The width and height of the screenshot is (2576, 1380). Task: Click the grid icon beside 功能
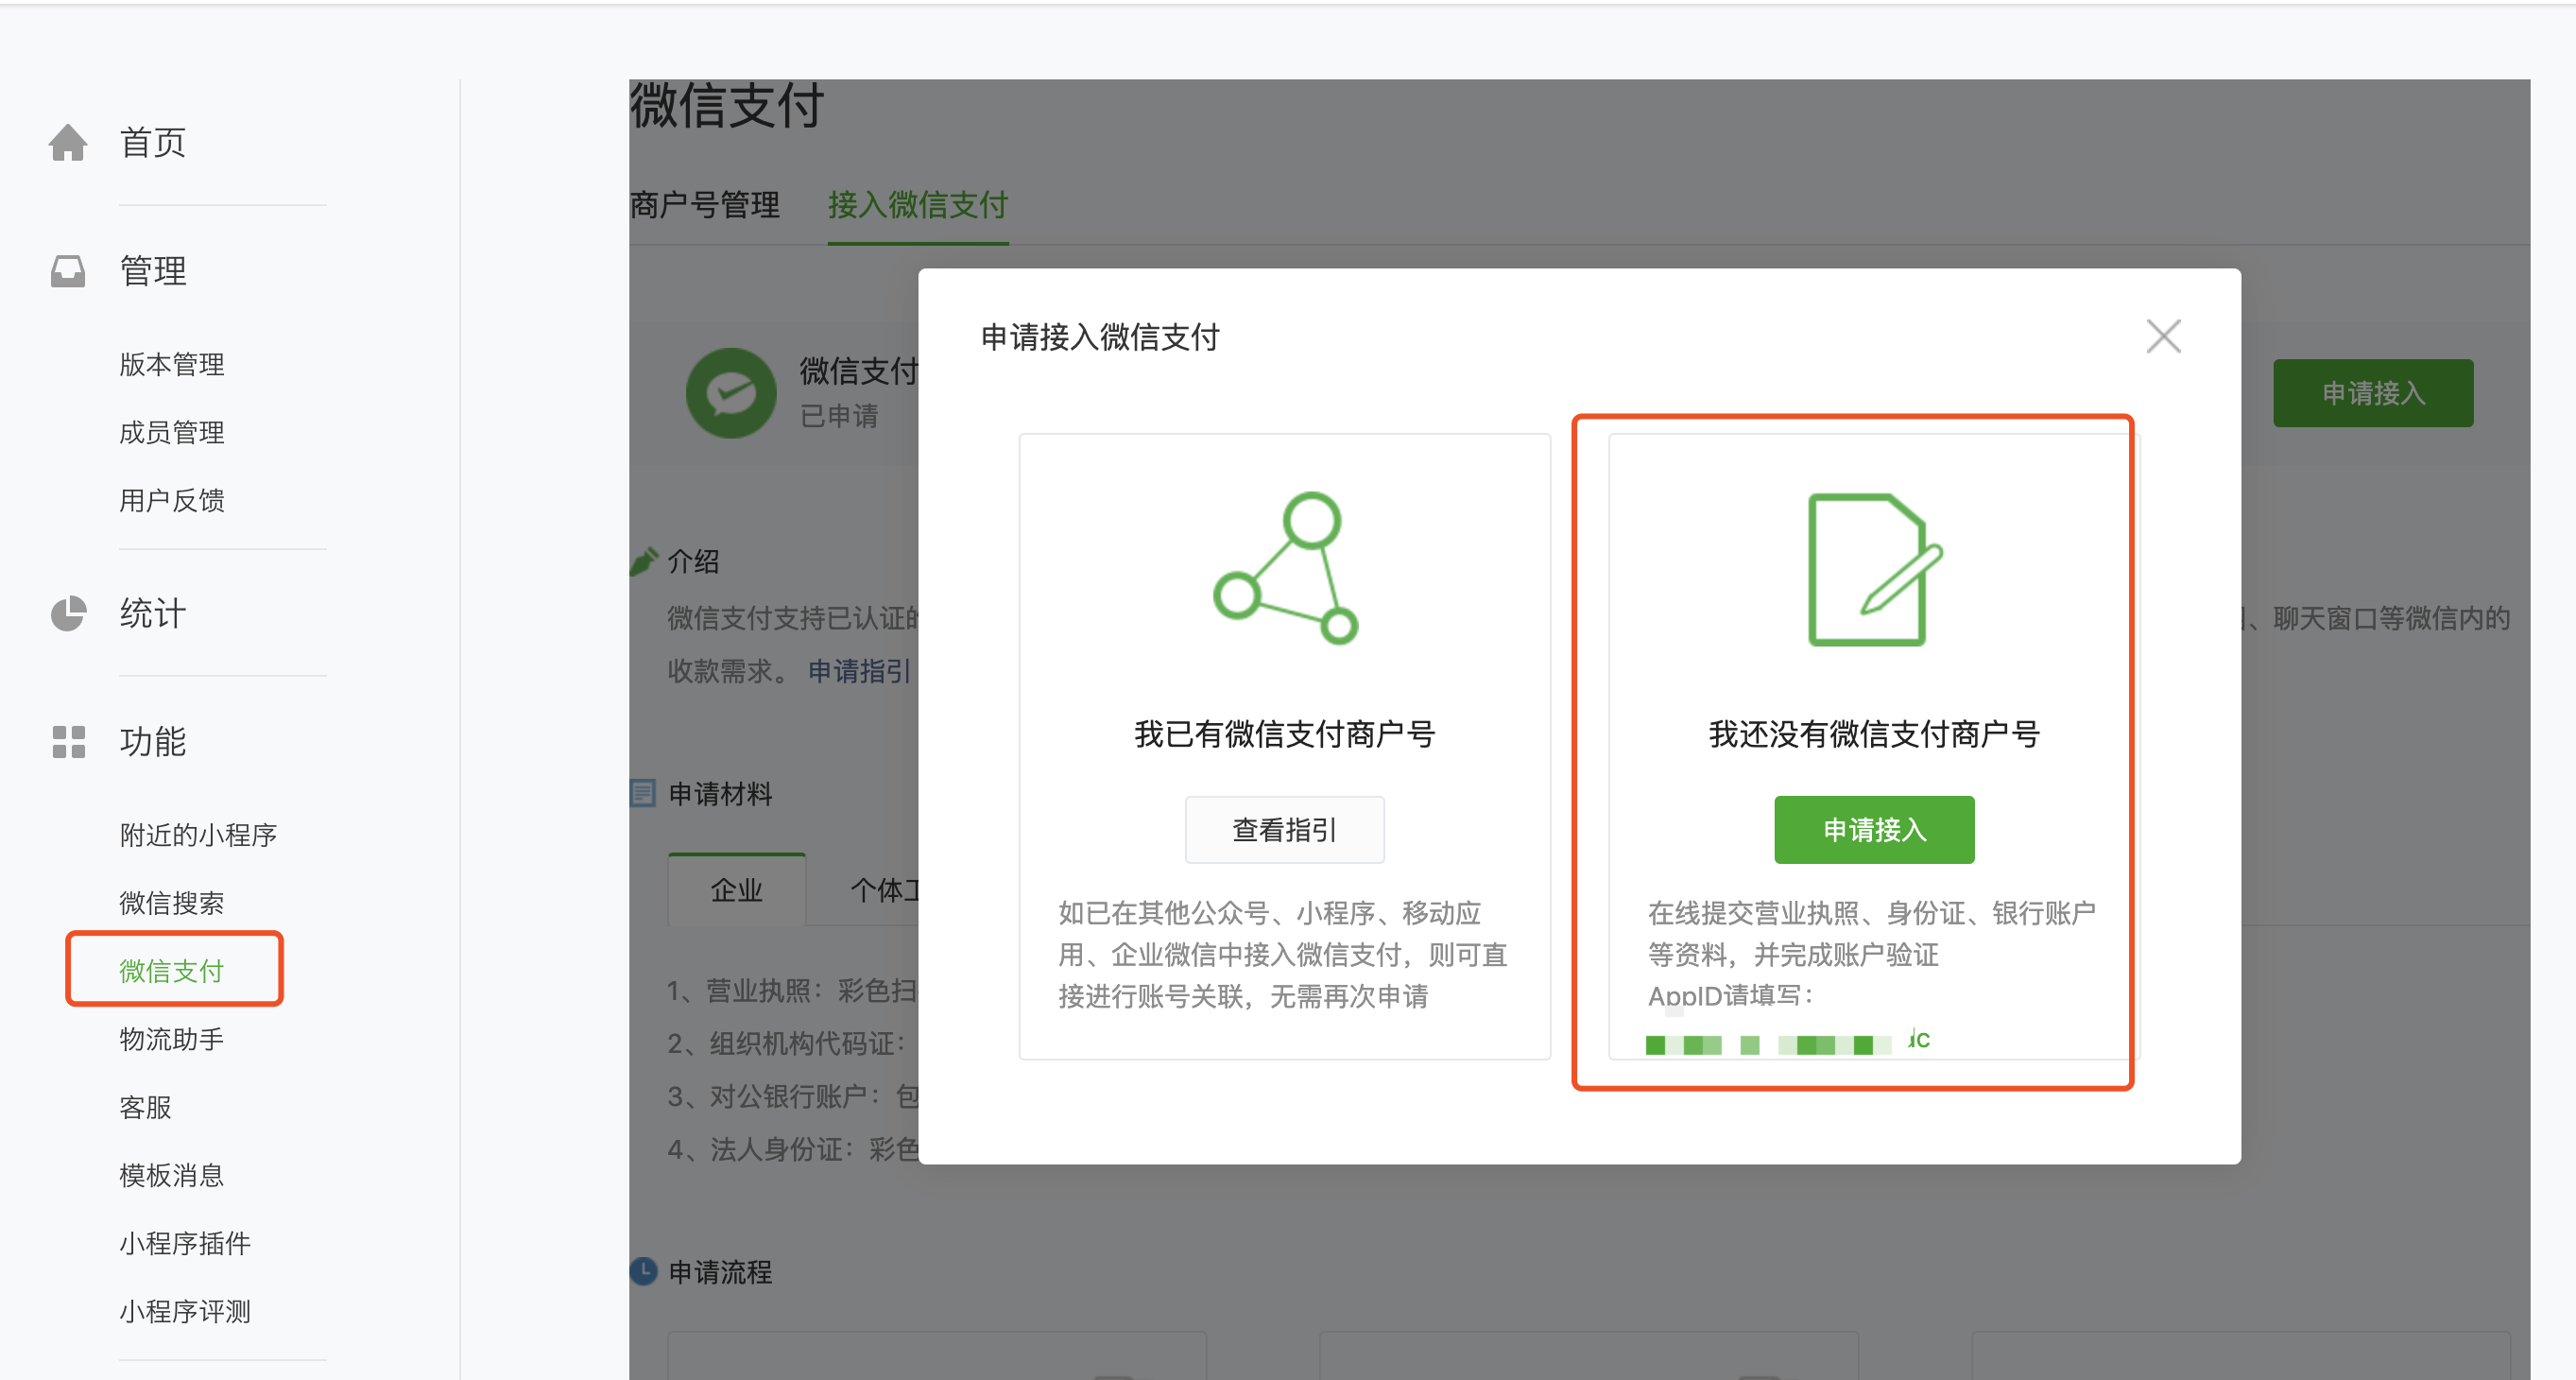click(68, 742)
